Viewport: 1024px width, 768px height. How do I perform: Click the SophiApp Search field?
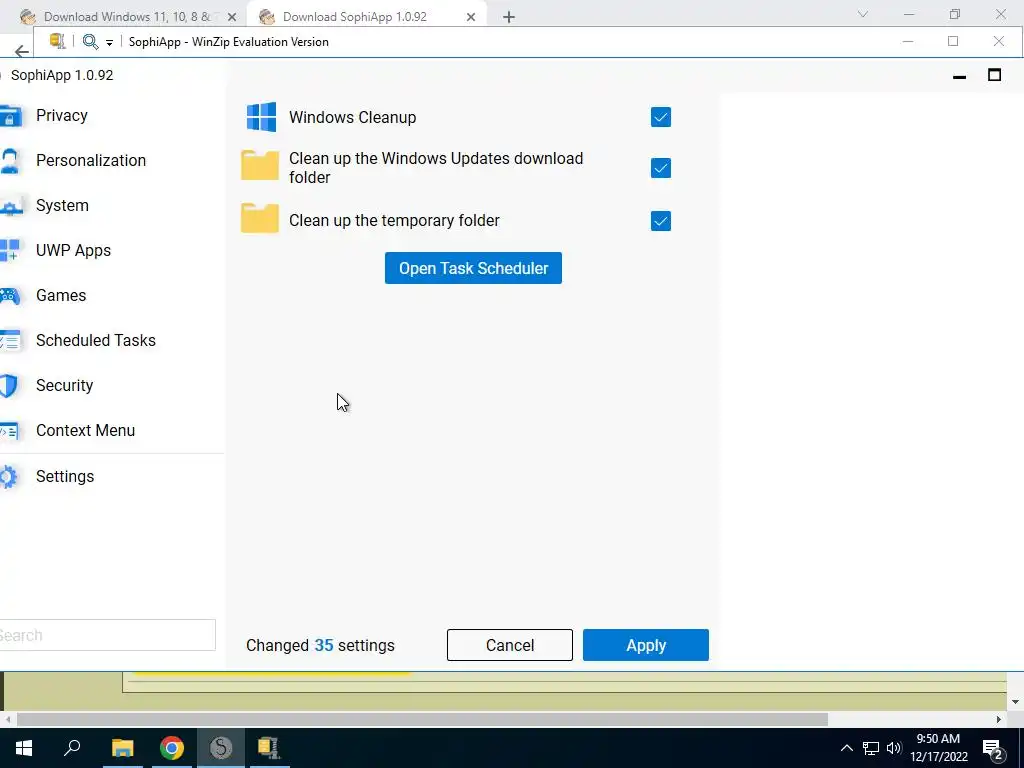pyautogui.click(x=107, y=635)
